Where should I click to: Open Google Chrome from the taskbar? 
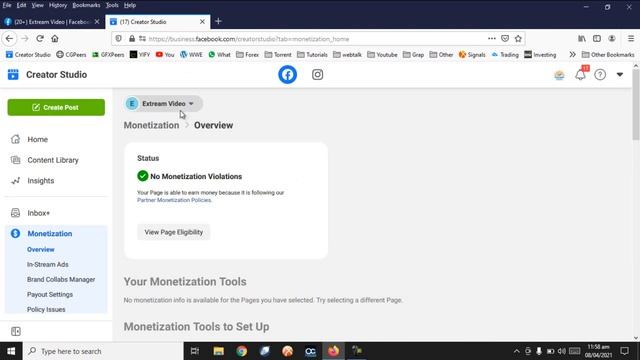coord(242,351)
